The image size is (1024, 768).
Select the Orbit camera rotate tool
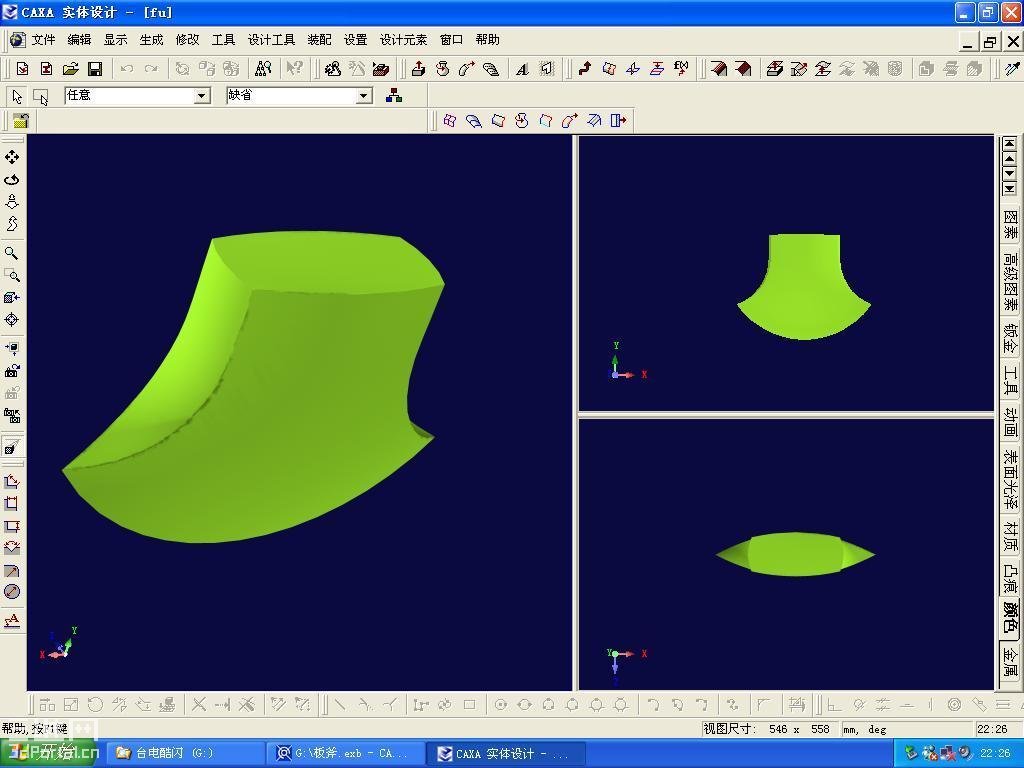(12, 180)
